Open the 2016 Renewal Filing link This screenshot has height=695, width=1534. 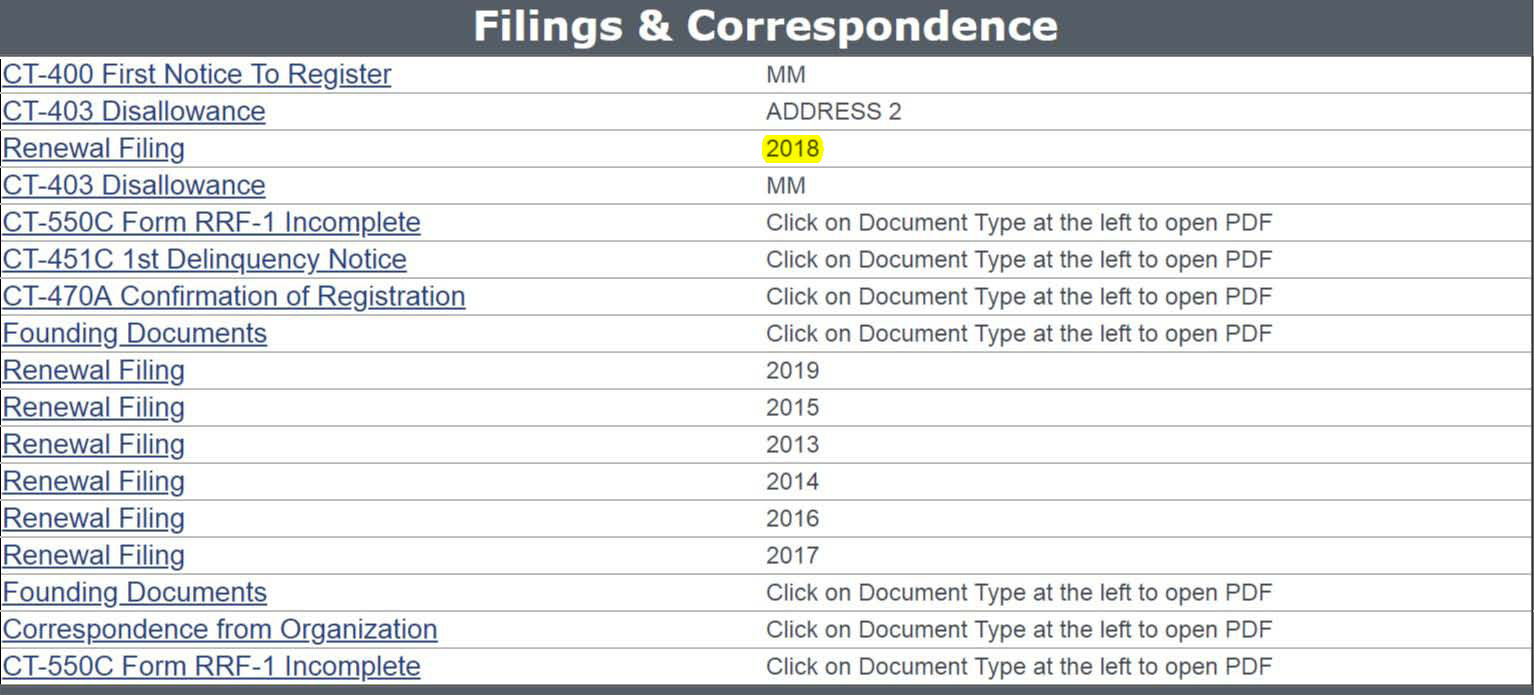pos(94,519)
